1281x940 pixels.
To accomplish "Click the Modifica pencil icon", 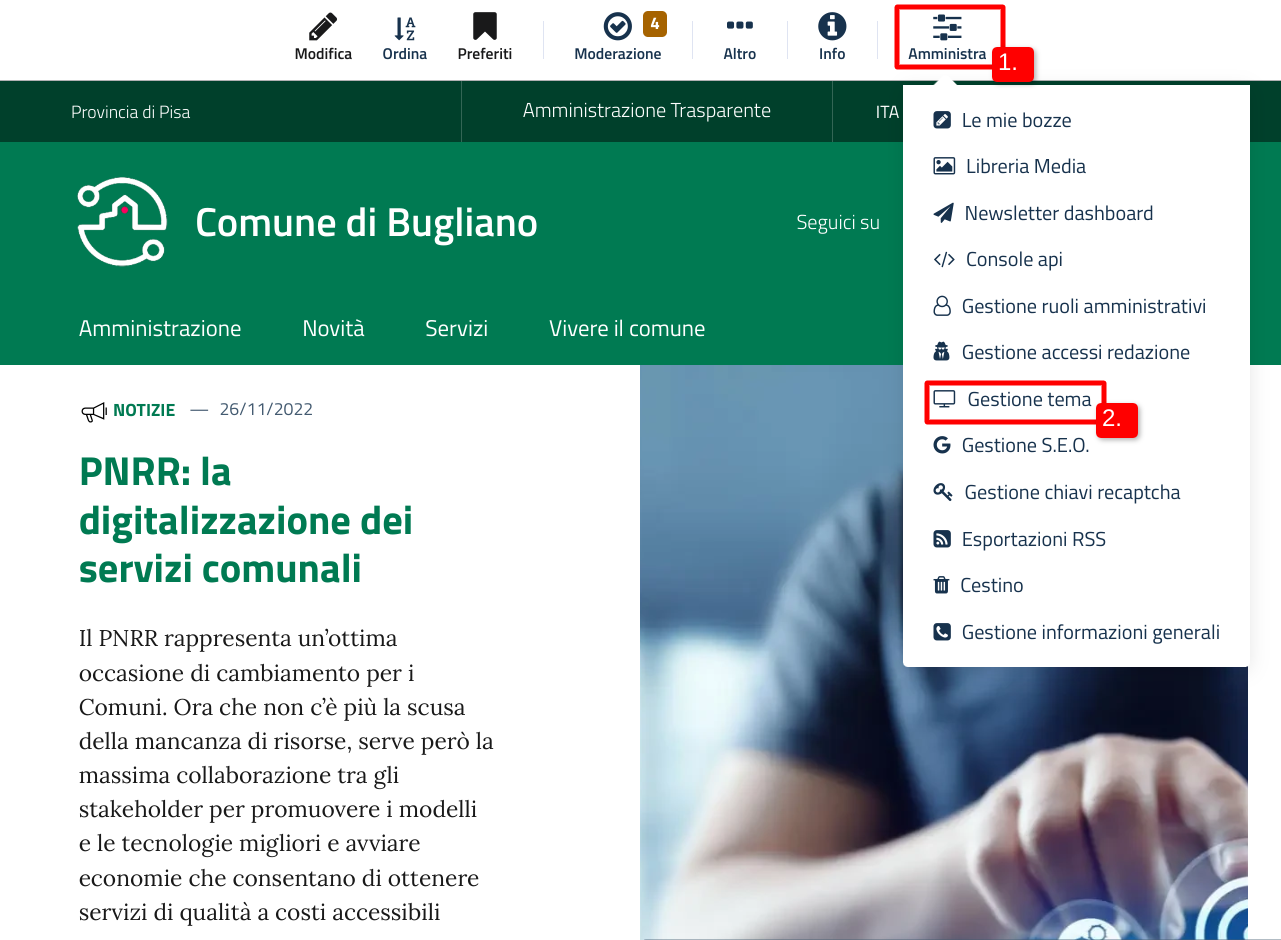I will tap(323, 27).
